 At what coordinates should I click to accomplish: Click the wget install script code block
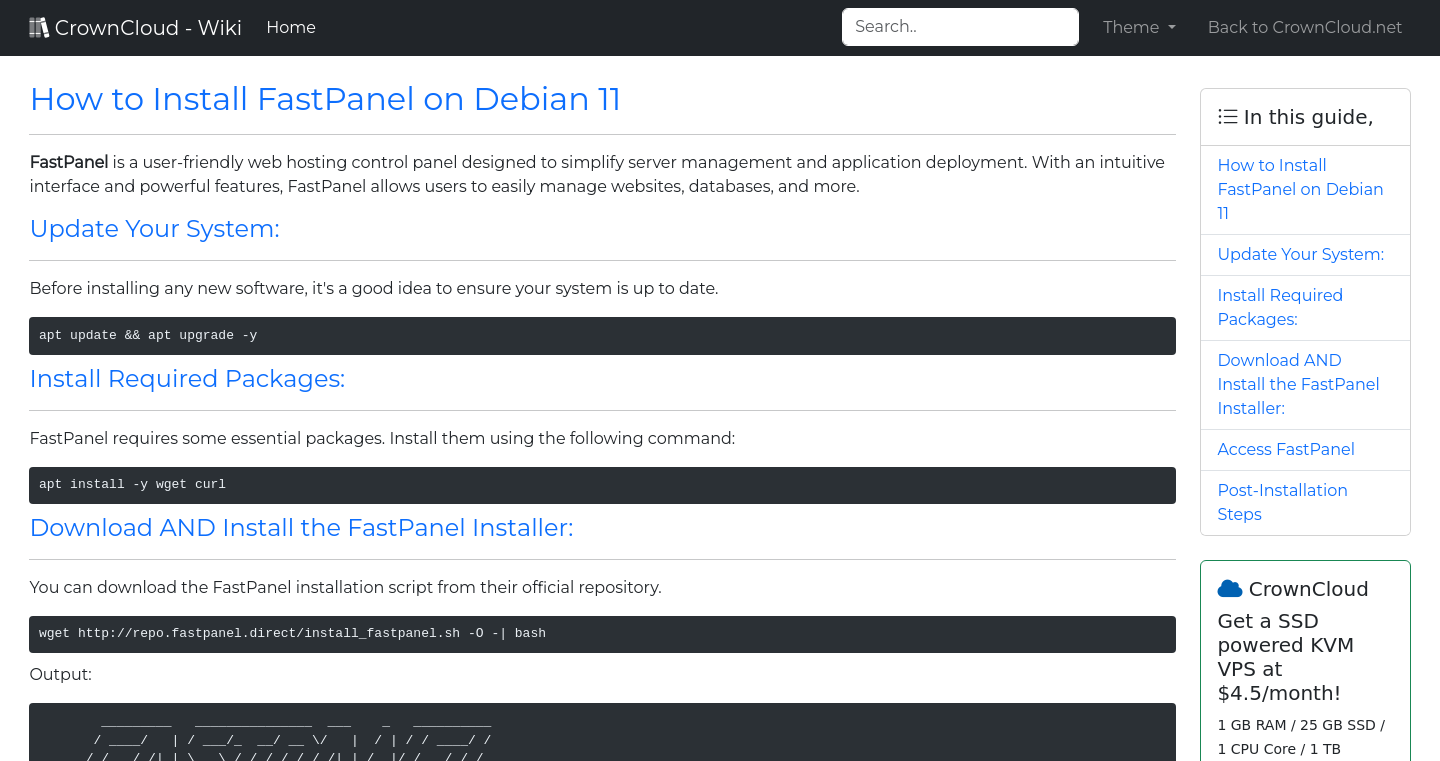[602, 634]
